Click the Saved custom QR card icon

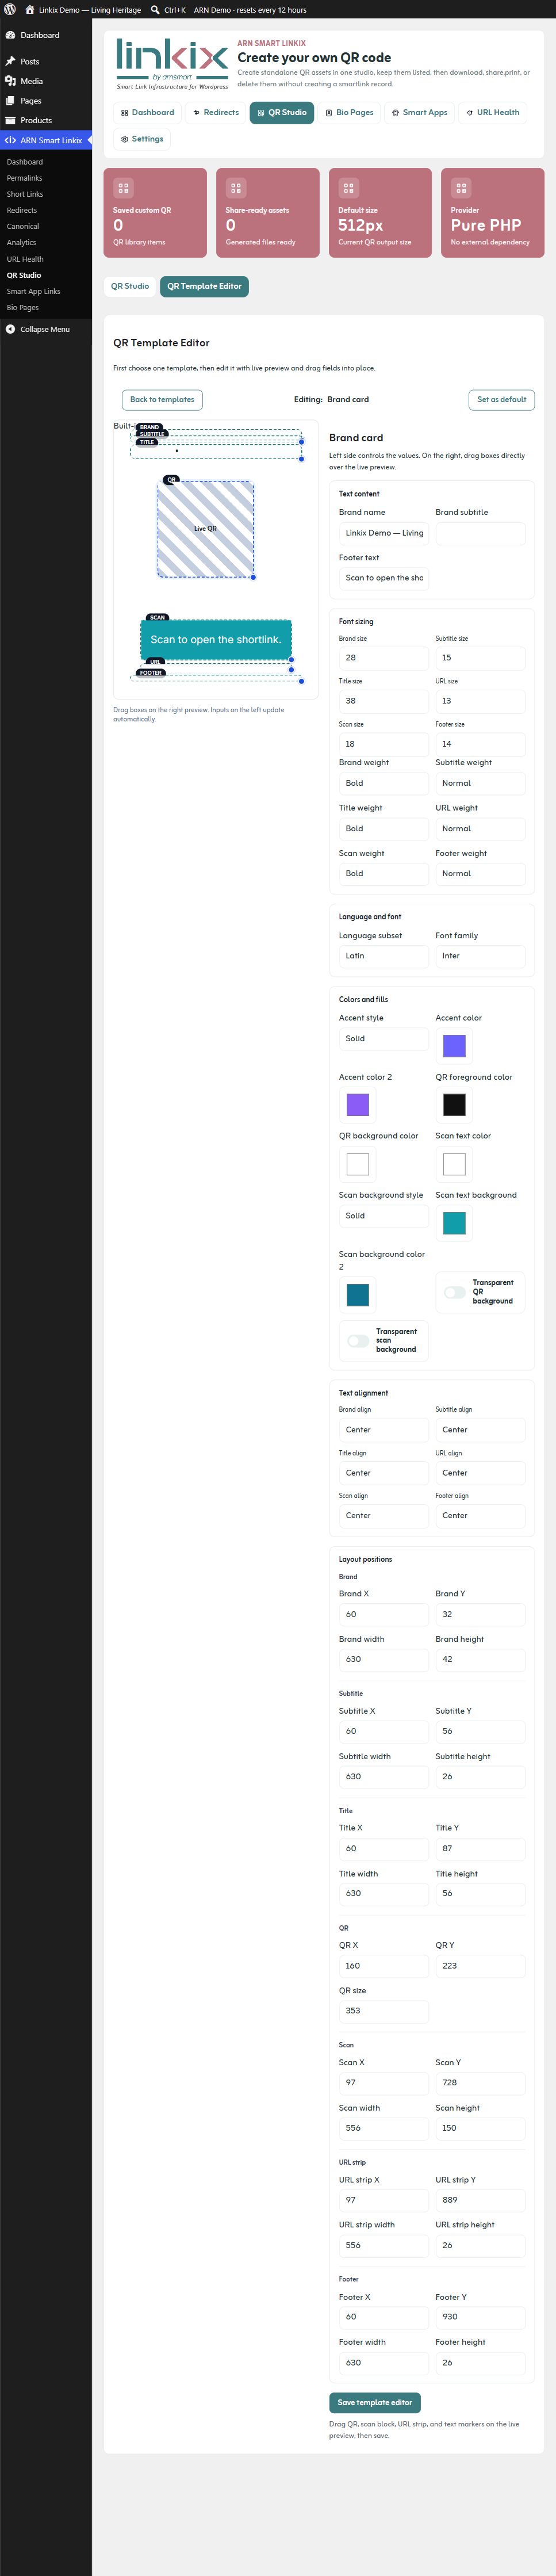123,187
